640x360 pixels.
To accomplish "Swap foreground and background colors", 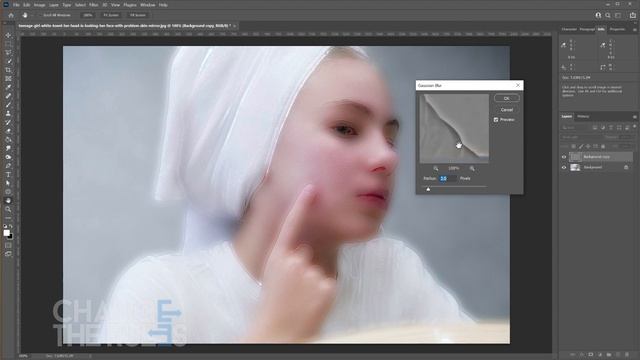I will click(x=11, y=227).
